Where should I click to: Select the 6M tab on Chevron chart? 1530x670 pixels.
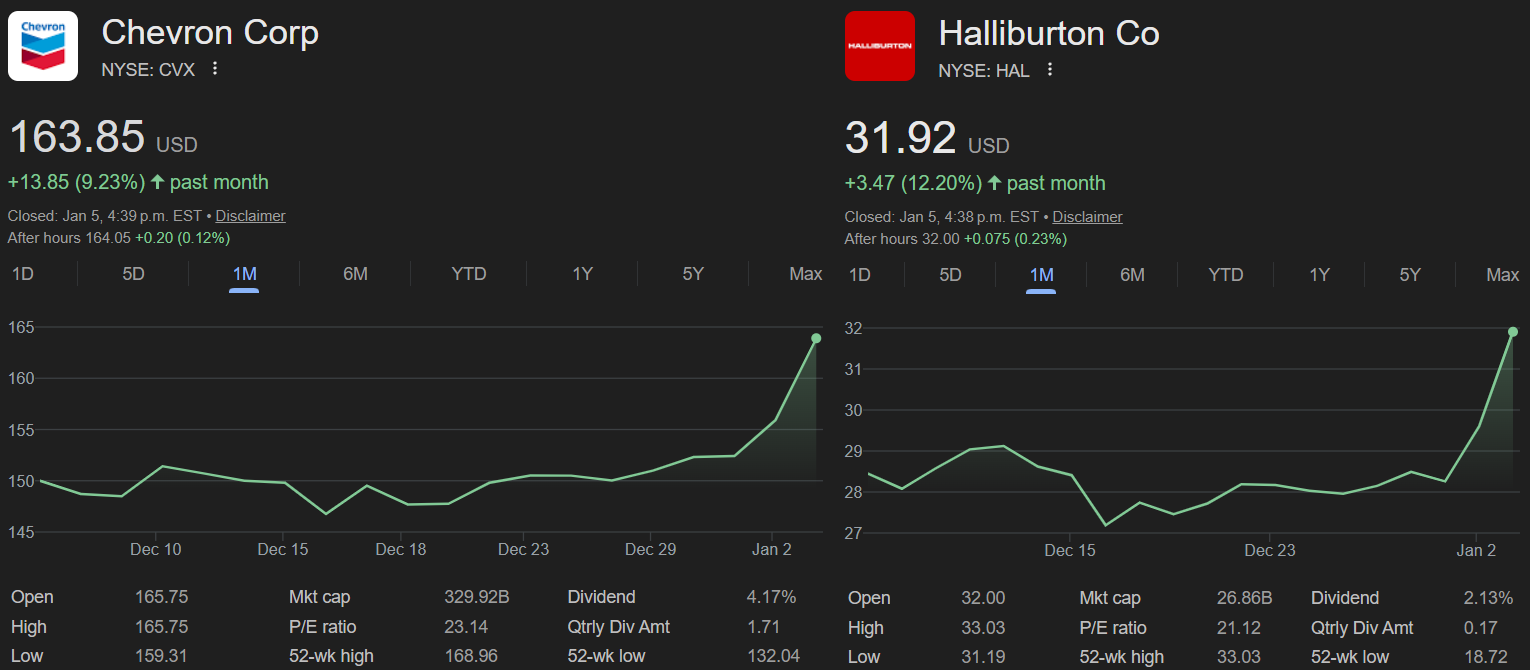[355, 274]
